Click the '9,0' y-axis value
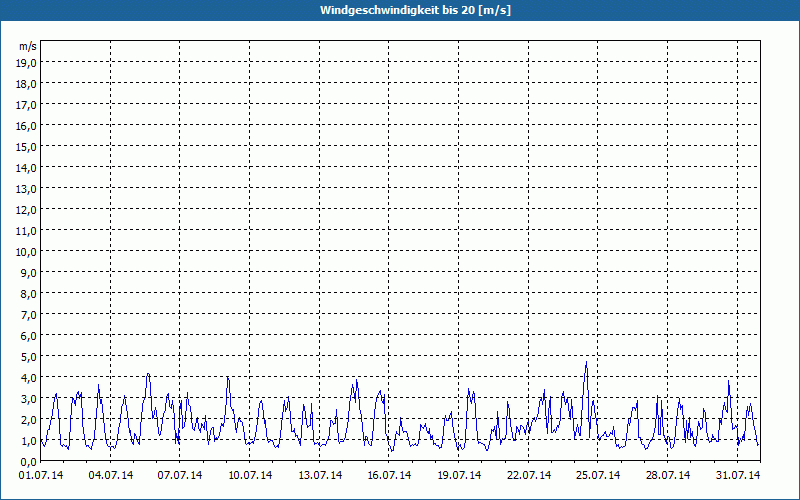The width and height of the screenshot is (800, 500). point(29,273)
